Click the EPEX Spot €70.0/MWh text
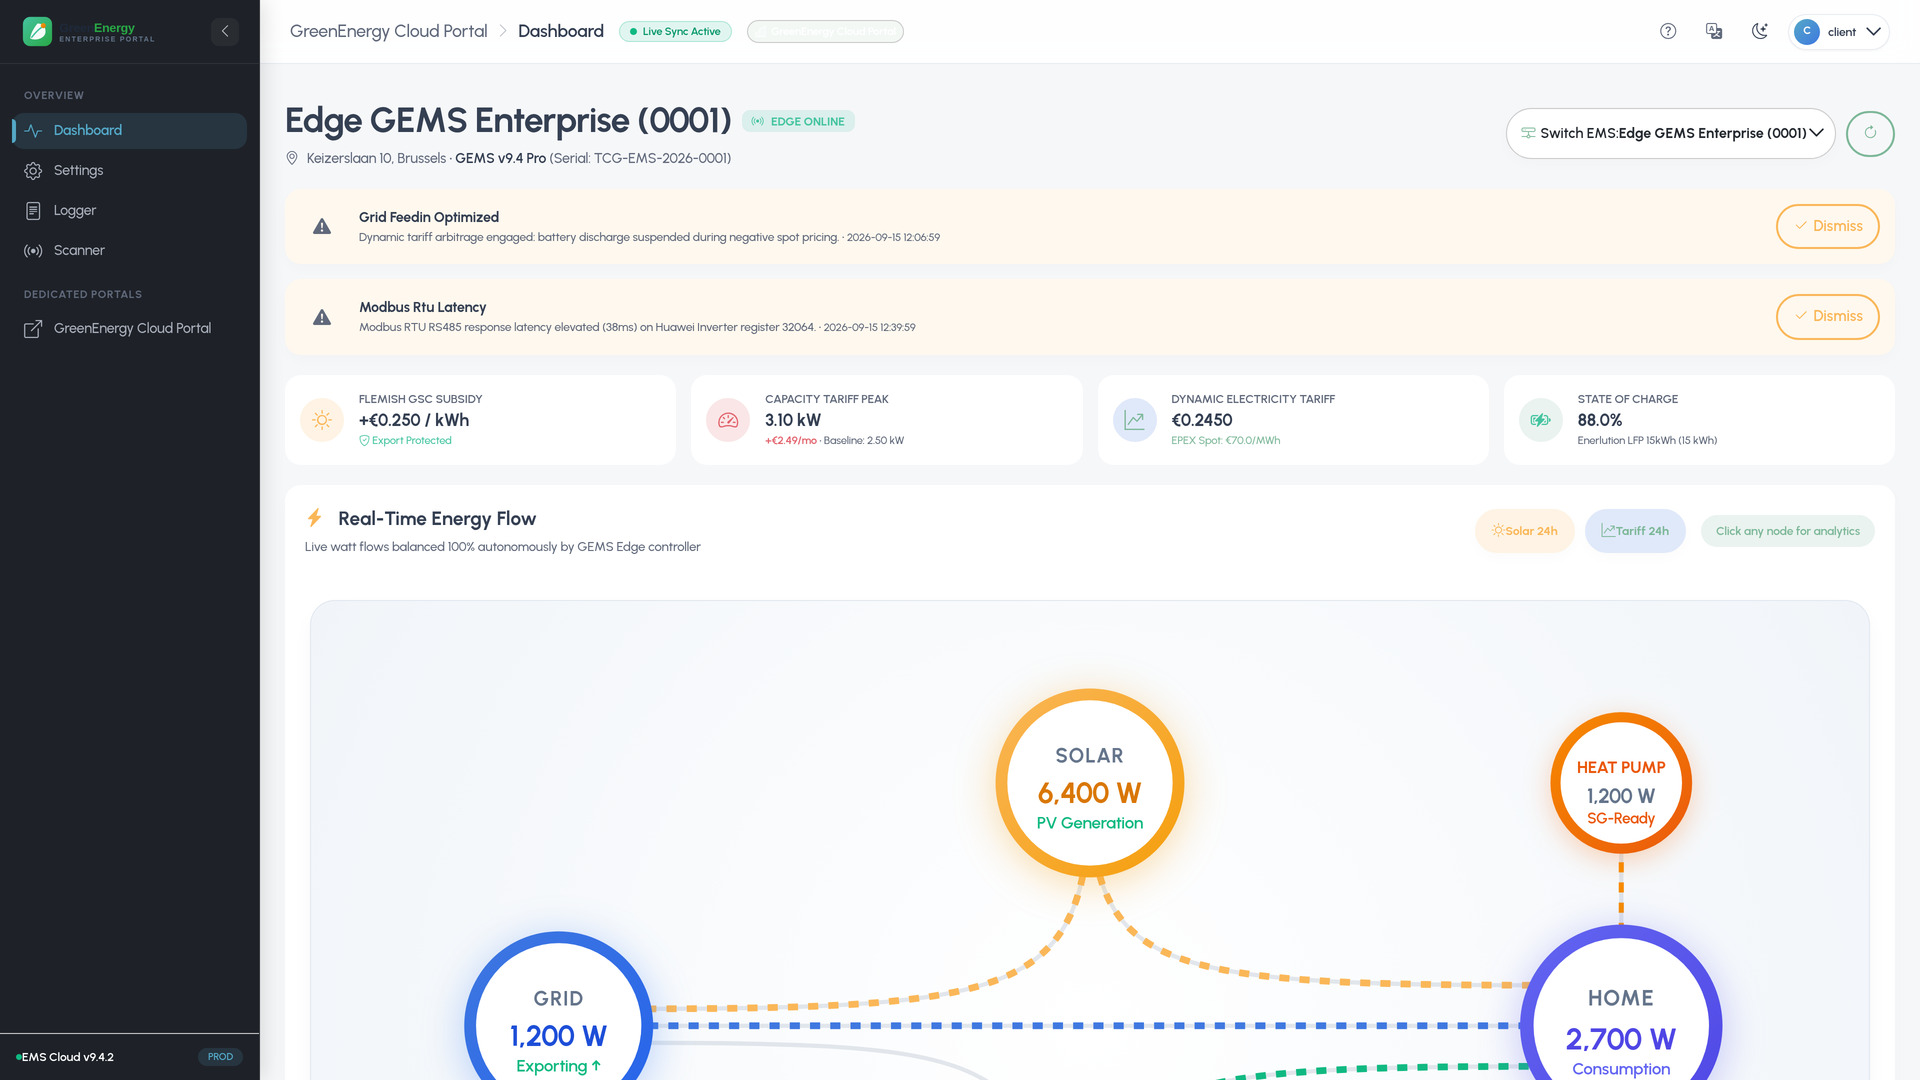The width and height of the screenshot is (1920, 1080). coord(1225,441)
